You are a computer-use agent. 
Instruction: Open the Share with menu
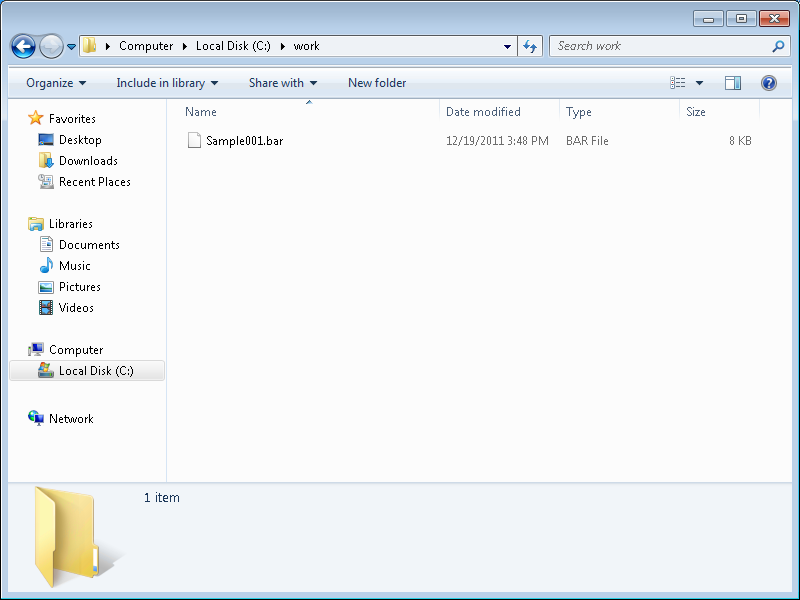point(283,83)
